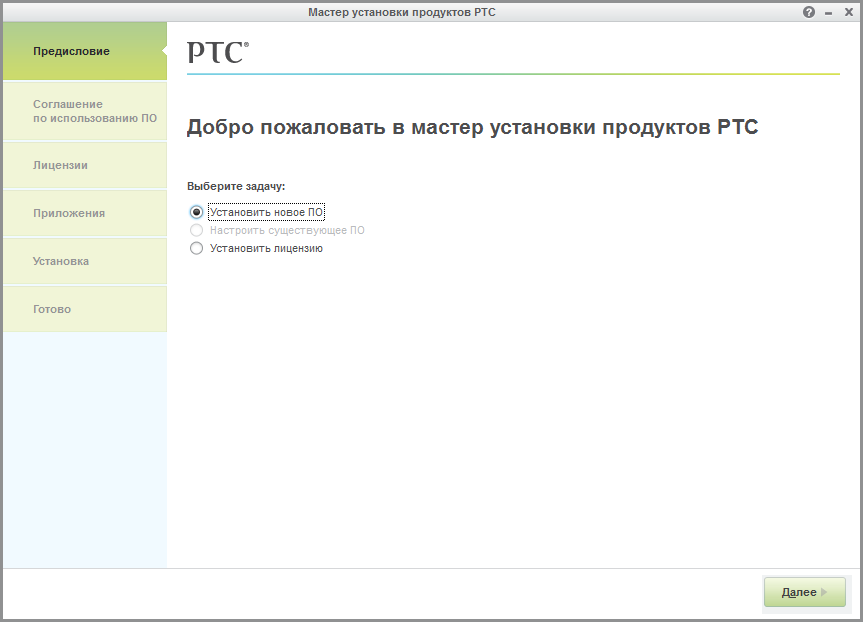The width and height of the screenshot is (863, 622).
Task: Click the 'Выберите задачу:' label
Action: click(236, 187)
